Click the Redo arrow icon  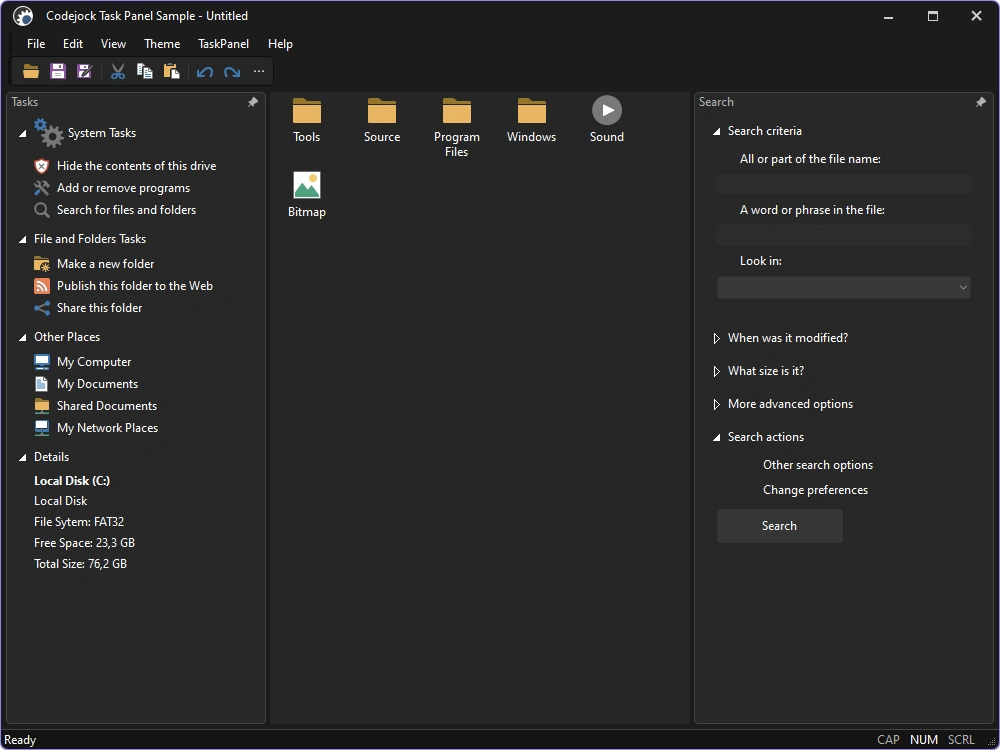point(232,71)
